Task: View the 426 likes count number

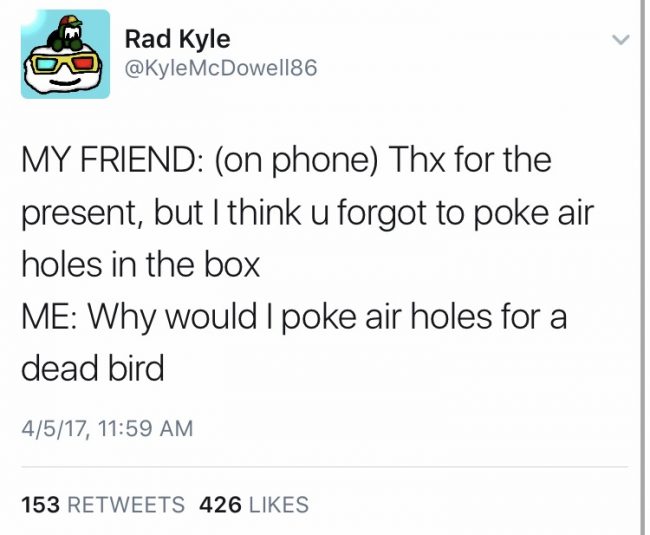Action: pyautogui.click(x=220, y=505)
